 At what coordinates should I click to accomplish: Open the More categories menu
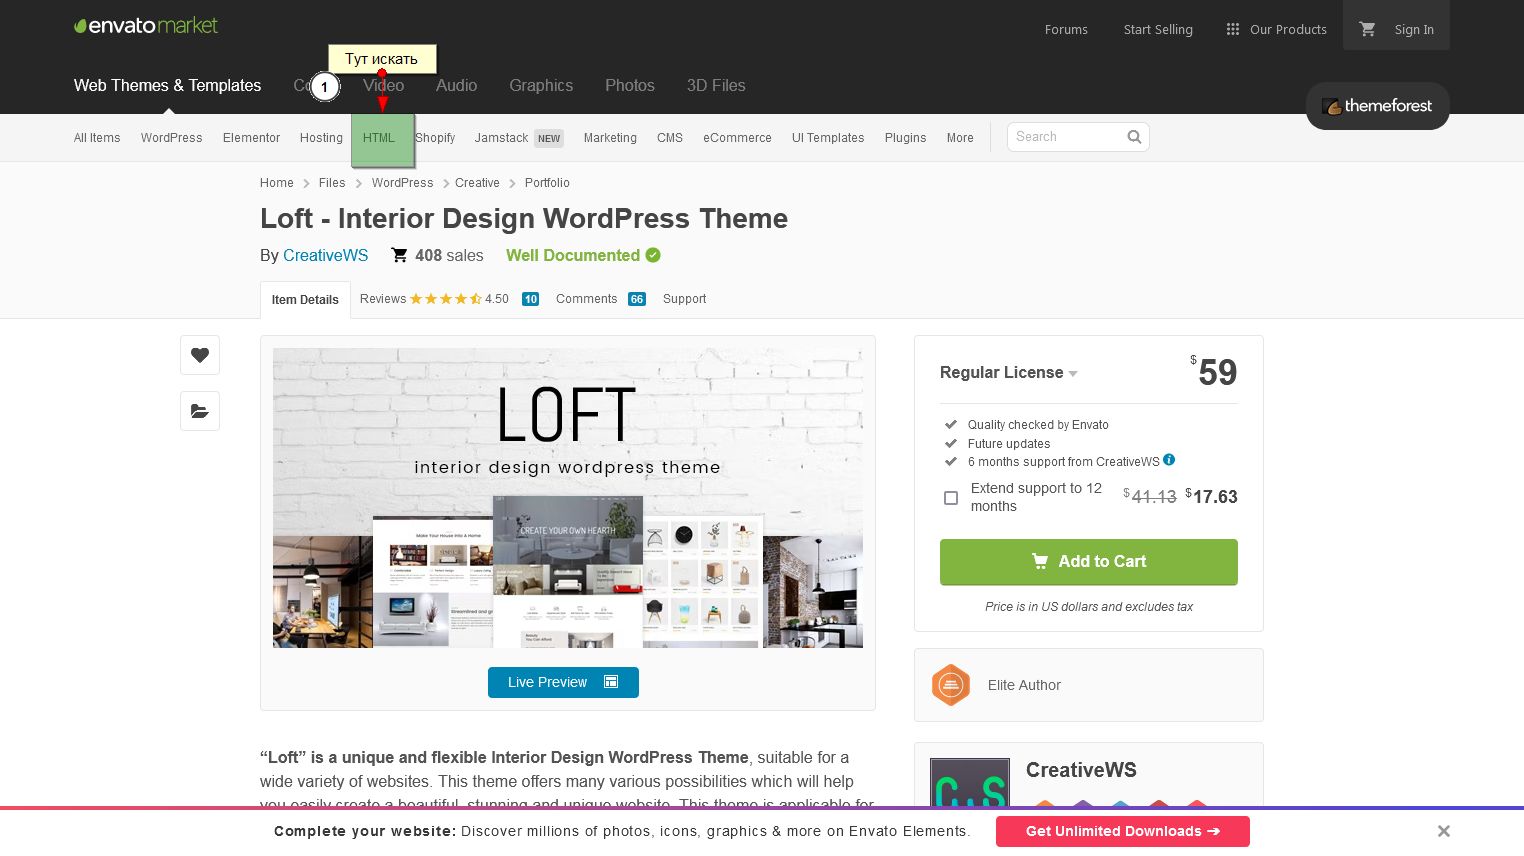click(960, 138)
